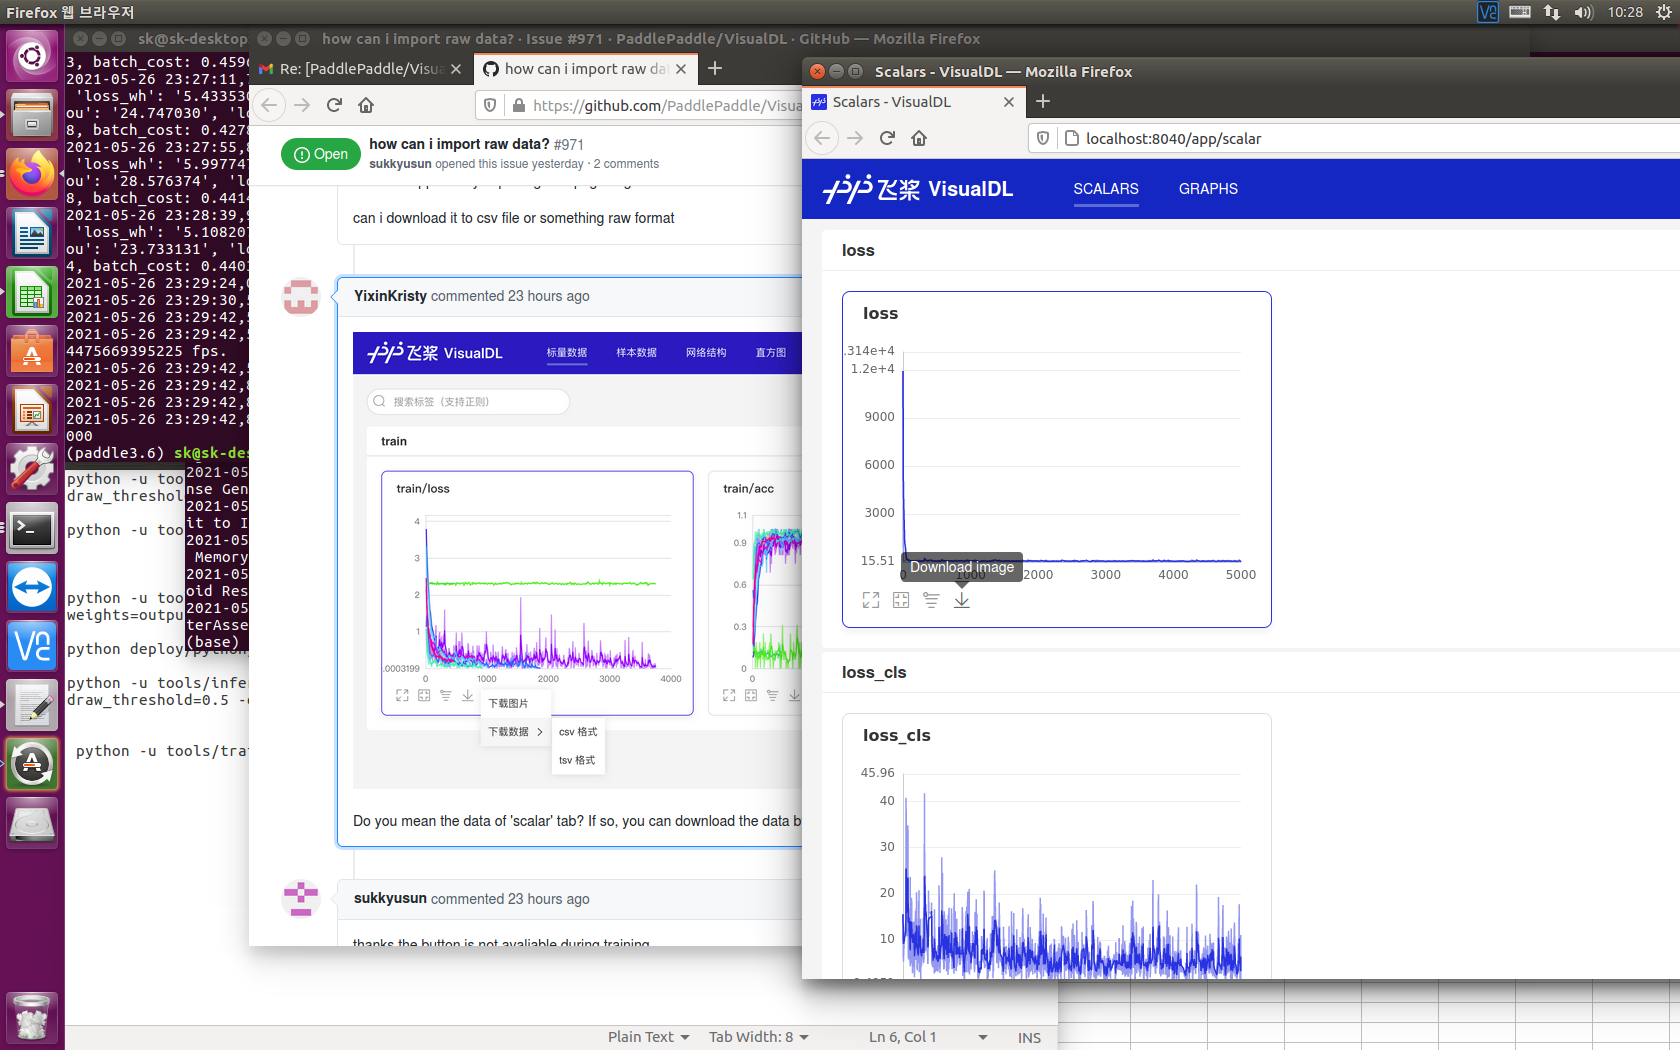
Task: Maximize the loss chart to full screen
Action: (870, 599)
